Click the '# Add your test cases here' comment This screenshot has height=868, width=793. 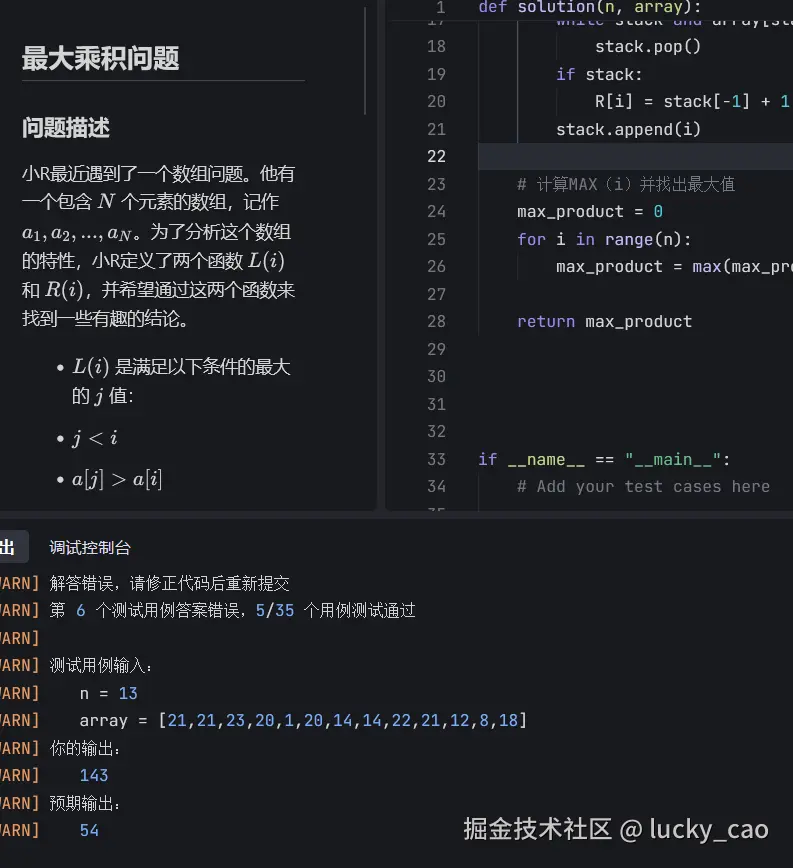click(643, 487)
